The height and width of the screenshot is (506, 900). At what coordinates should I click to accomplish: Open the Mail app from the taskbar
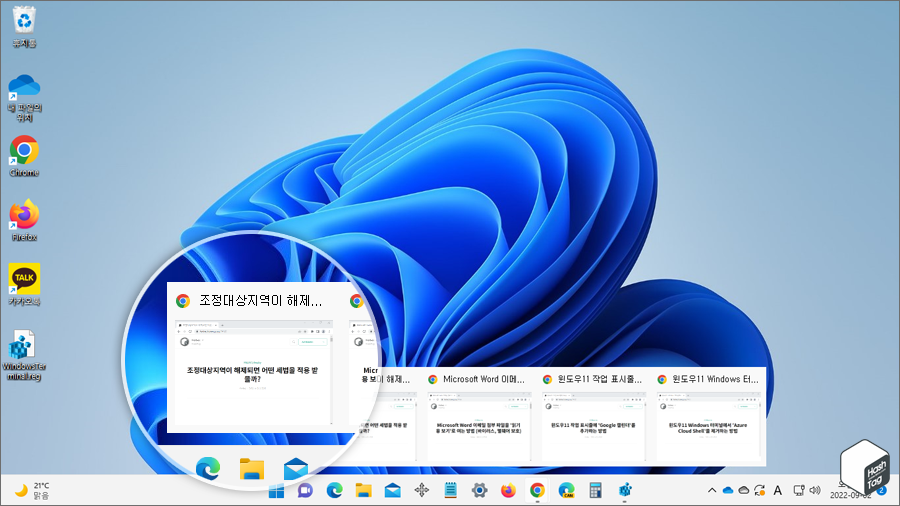(x=393, y=491)
